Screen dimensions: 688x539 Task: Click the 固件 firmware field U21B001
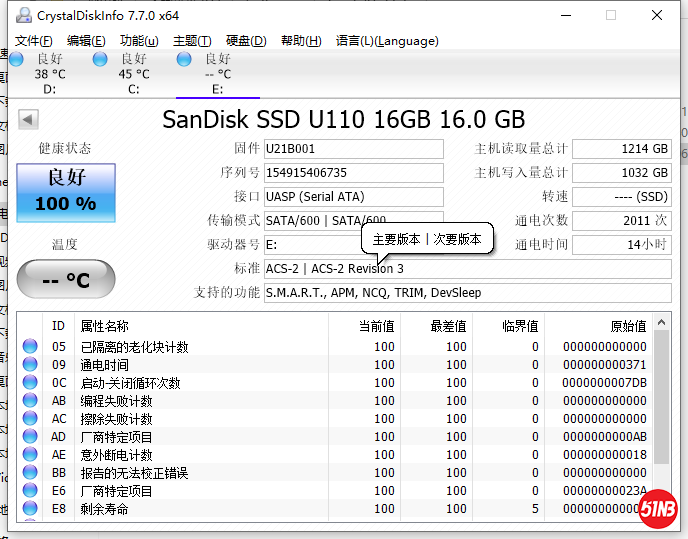pos(352,149)
